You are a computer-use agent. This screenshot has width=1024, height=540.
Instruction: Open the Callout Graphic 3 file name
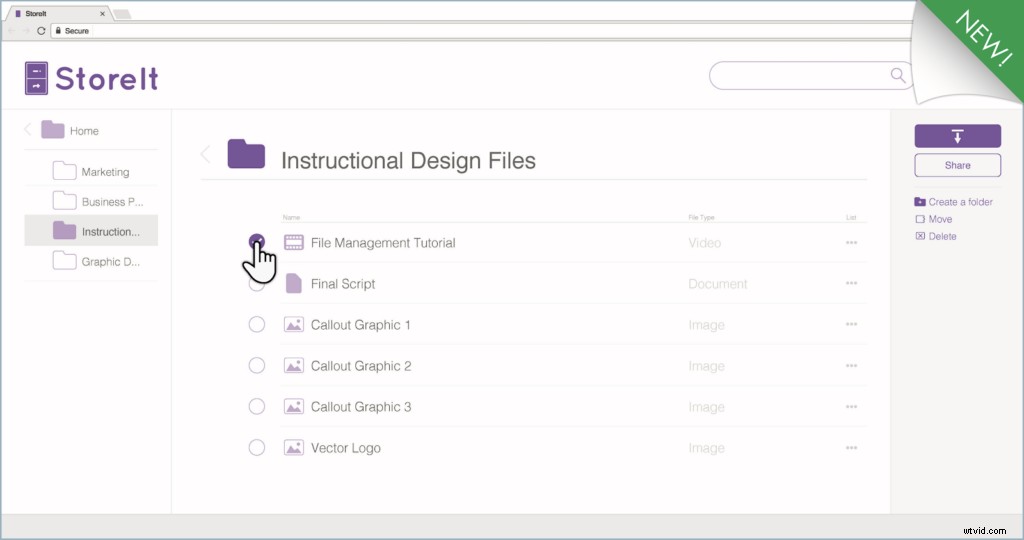click(x=361, y=407)
